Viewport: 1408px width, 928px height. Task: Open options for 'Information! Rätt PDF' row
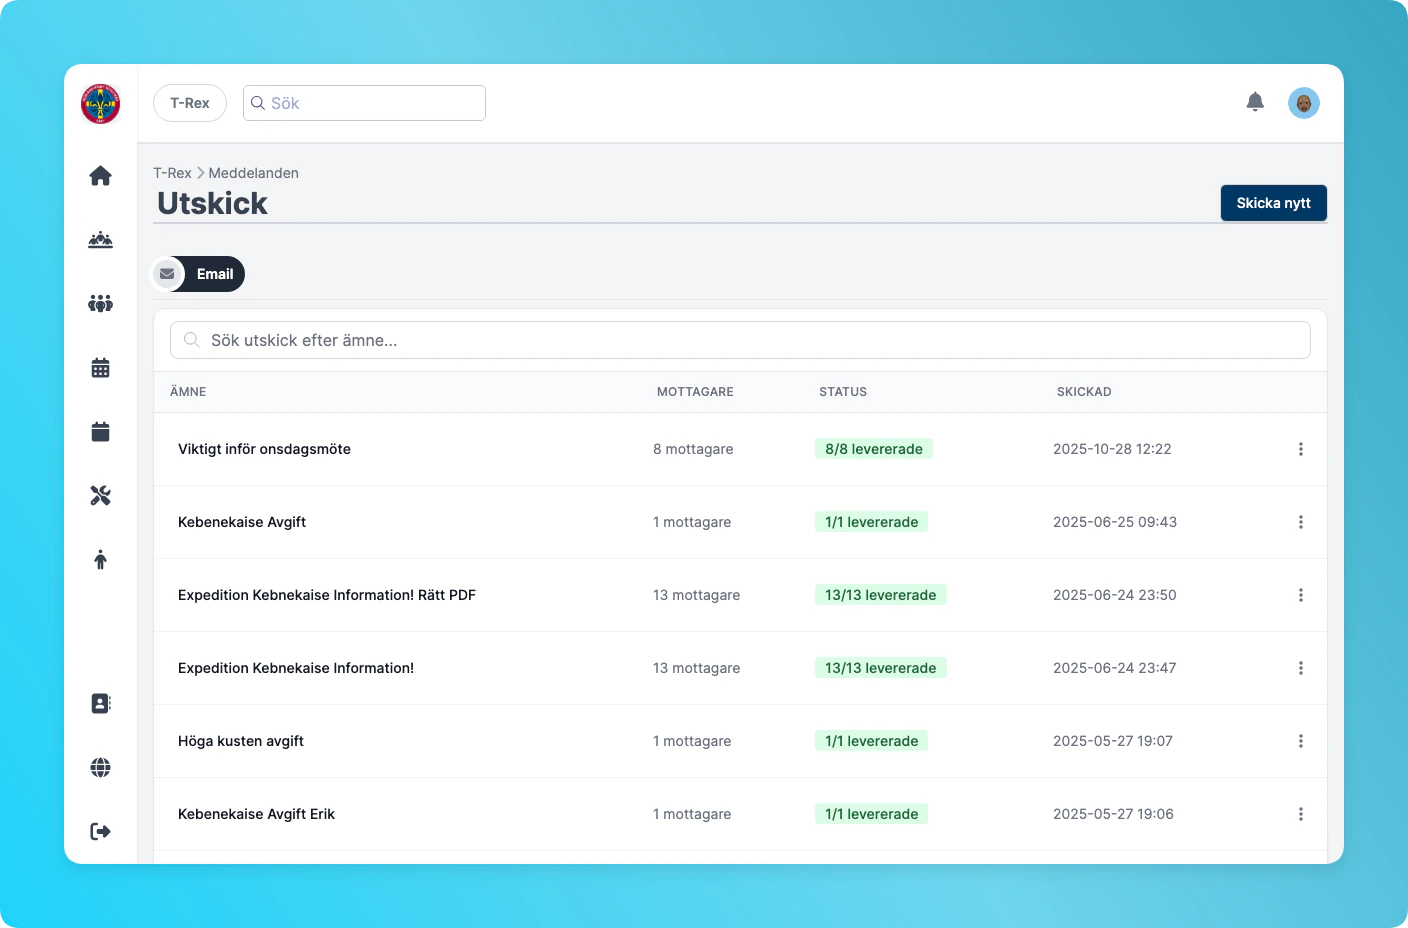click(x=1301, y=595)
